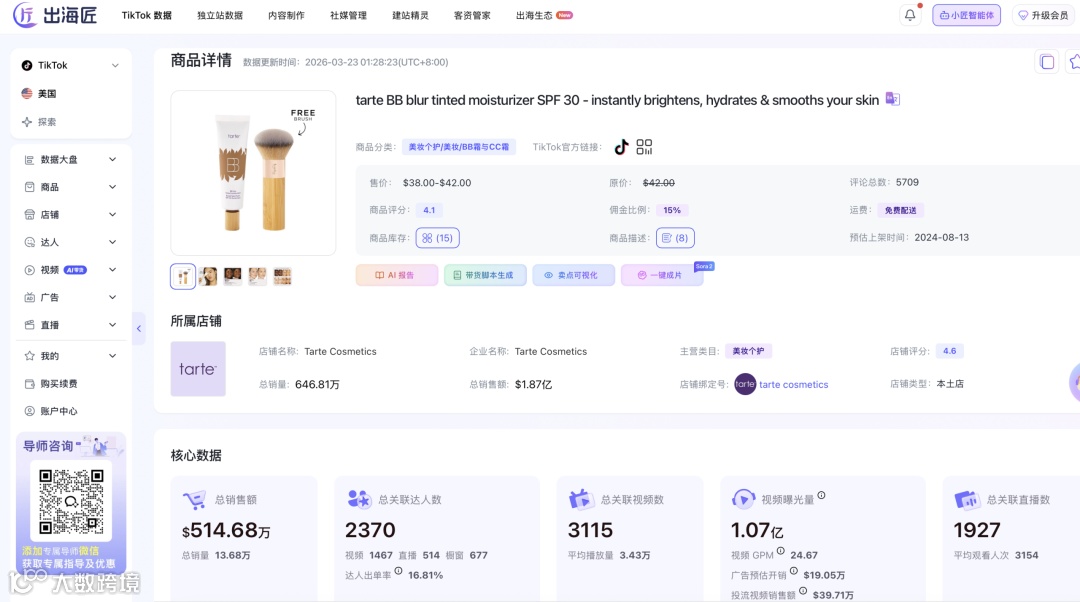Click the 总关联直播数 icon
The height and width of the screenshot is (602, 1080).
pyautogui.click(x=966, y=499)
